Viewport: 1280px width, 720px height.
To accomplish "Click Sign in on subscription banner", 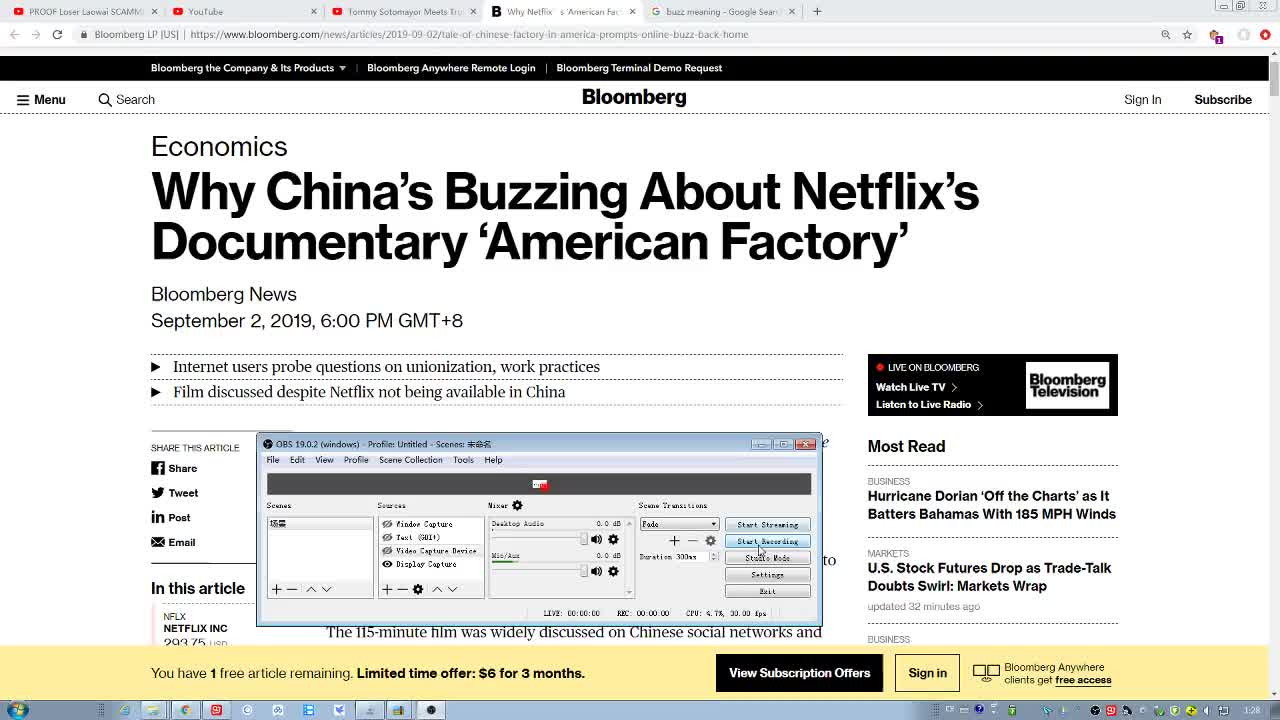I will coord(927,673).
